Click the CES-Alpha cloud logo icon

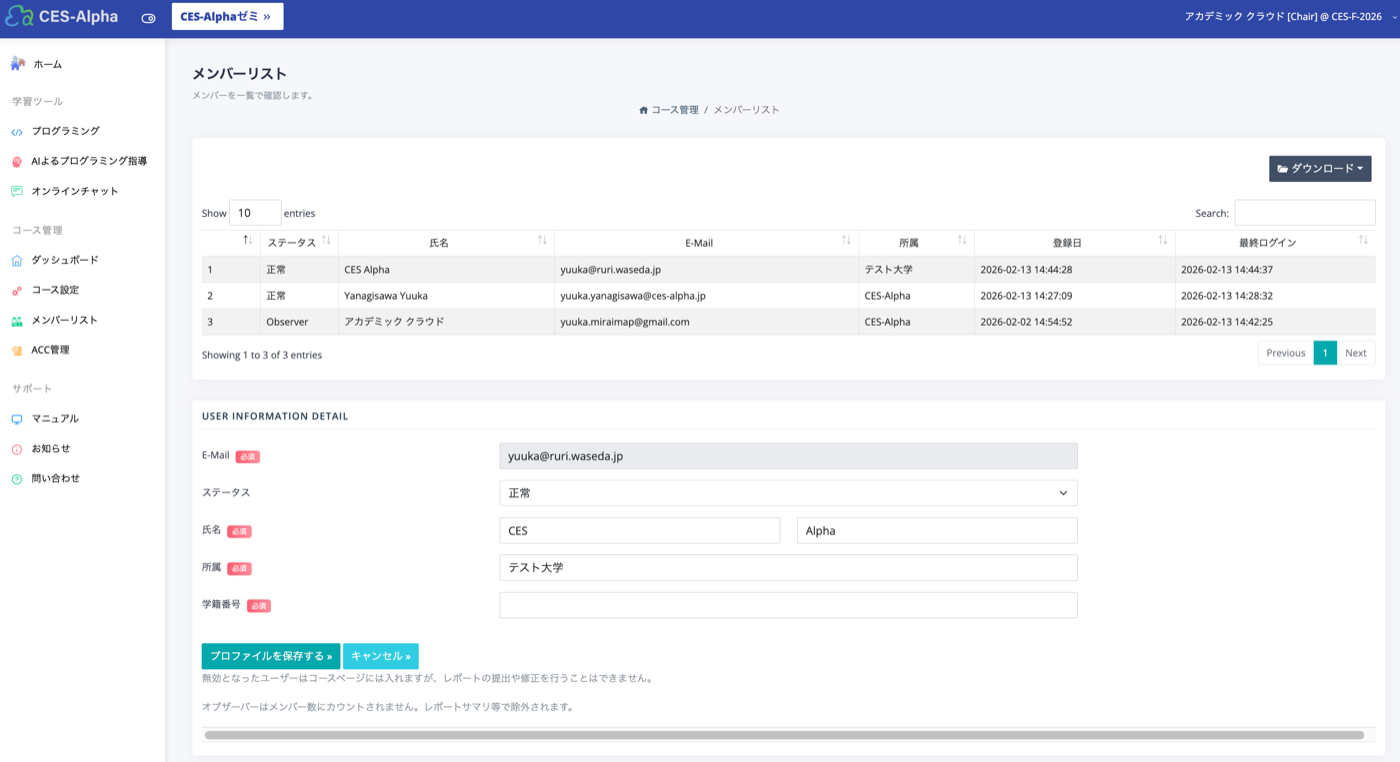click(19, 16)
